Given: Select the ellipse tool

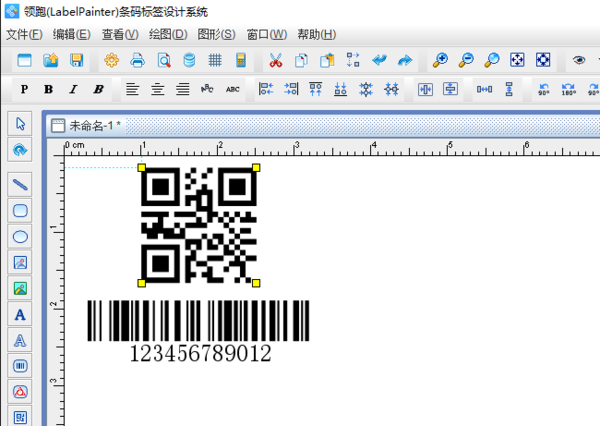Looking at the screenshot, I should tap(20, 237).
